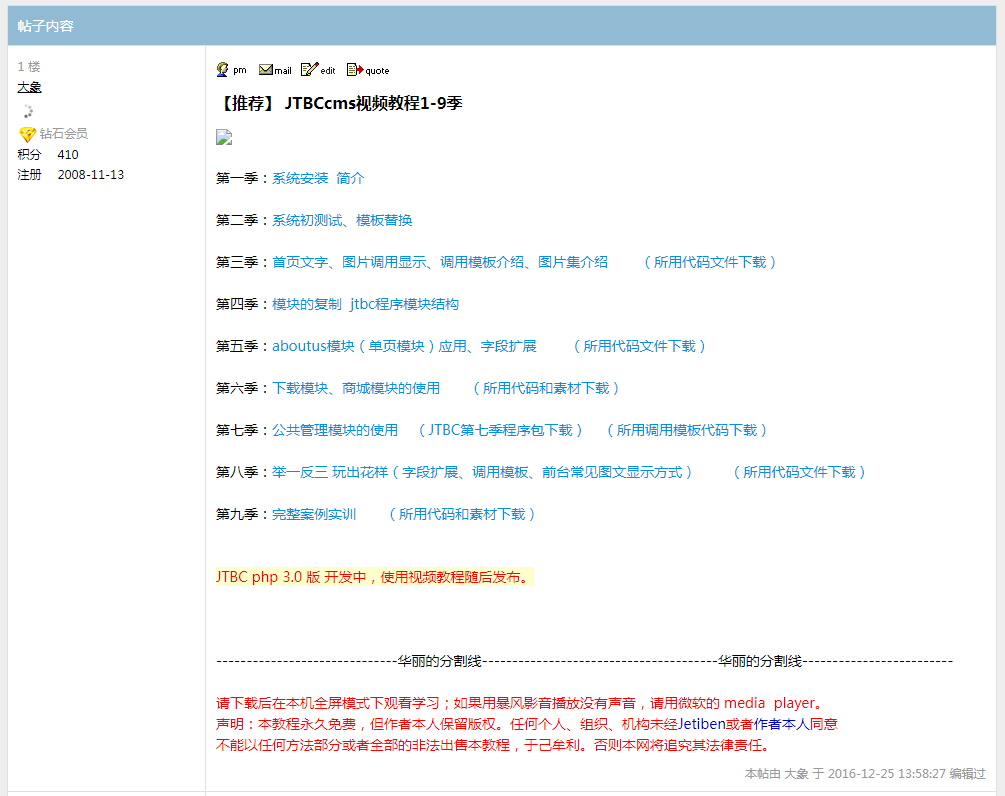Click the 1 楼 floor label

[x=29, y=67]
